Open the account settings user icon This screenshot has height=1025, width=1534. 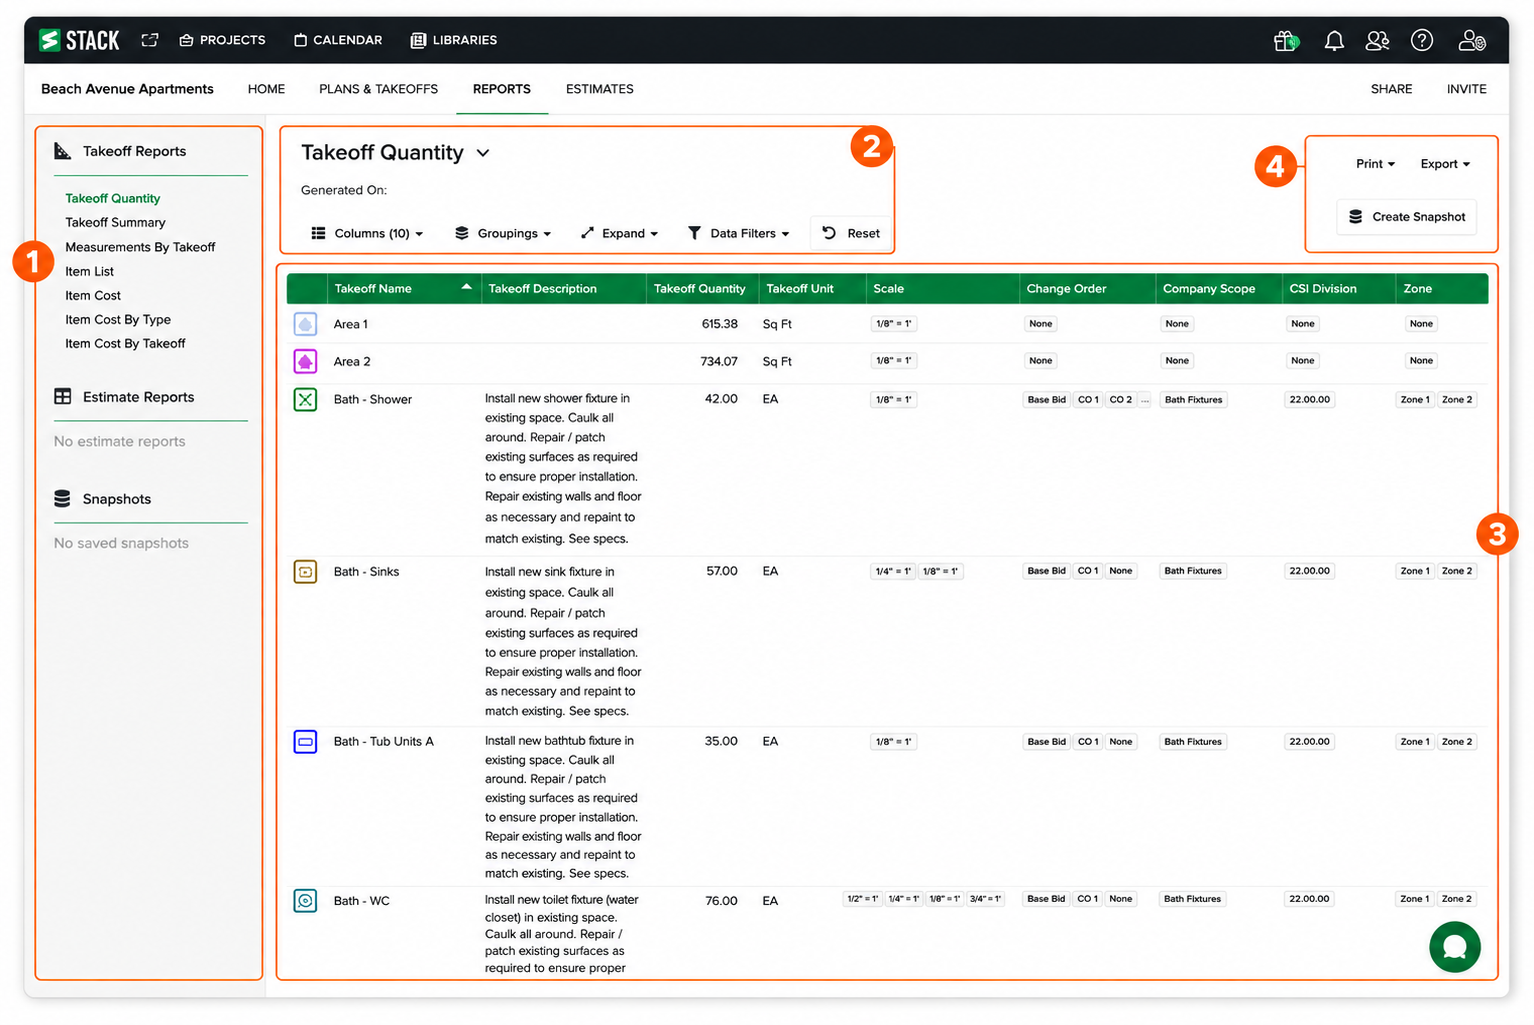(1472, 40)
